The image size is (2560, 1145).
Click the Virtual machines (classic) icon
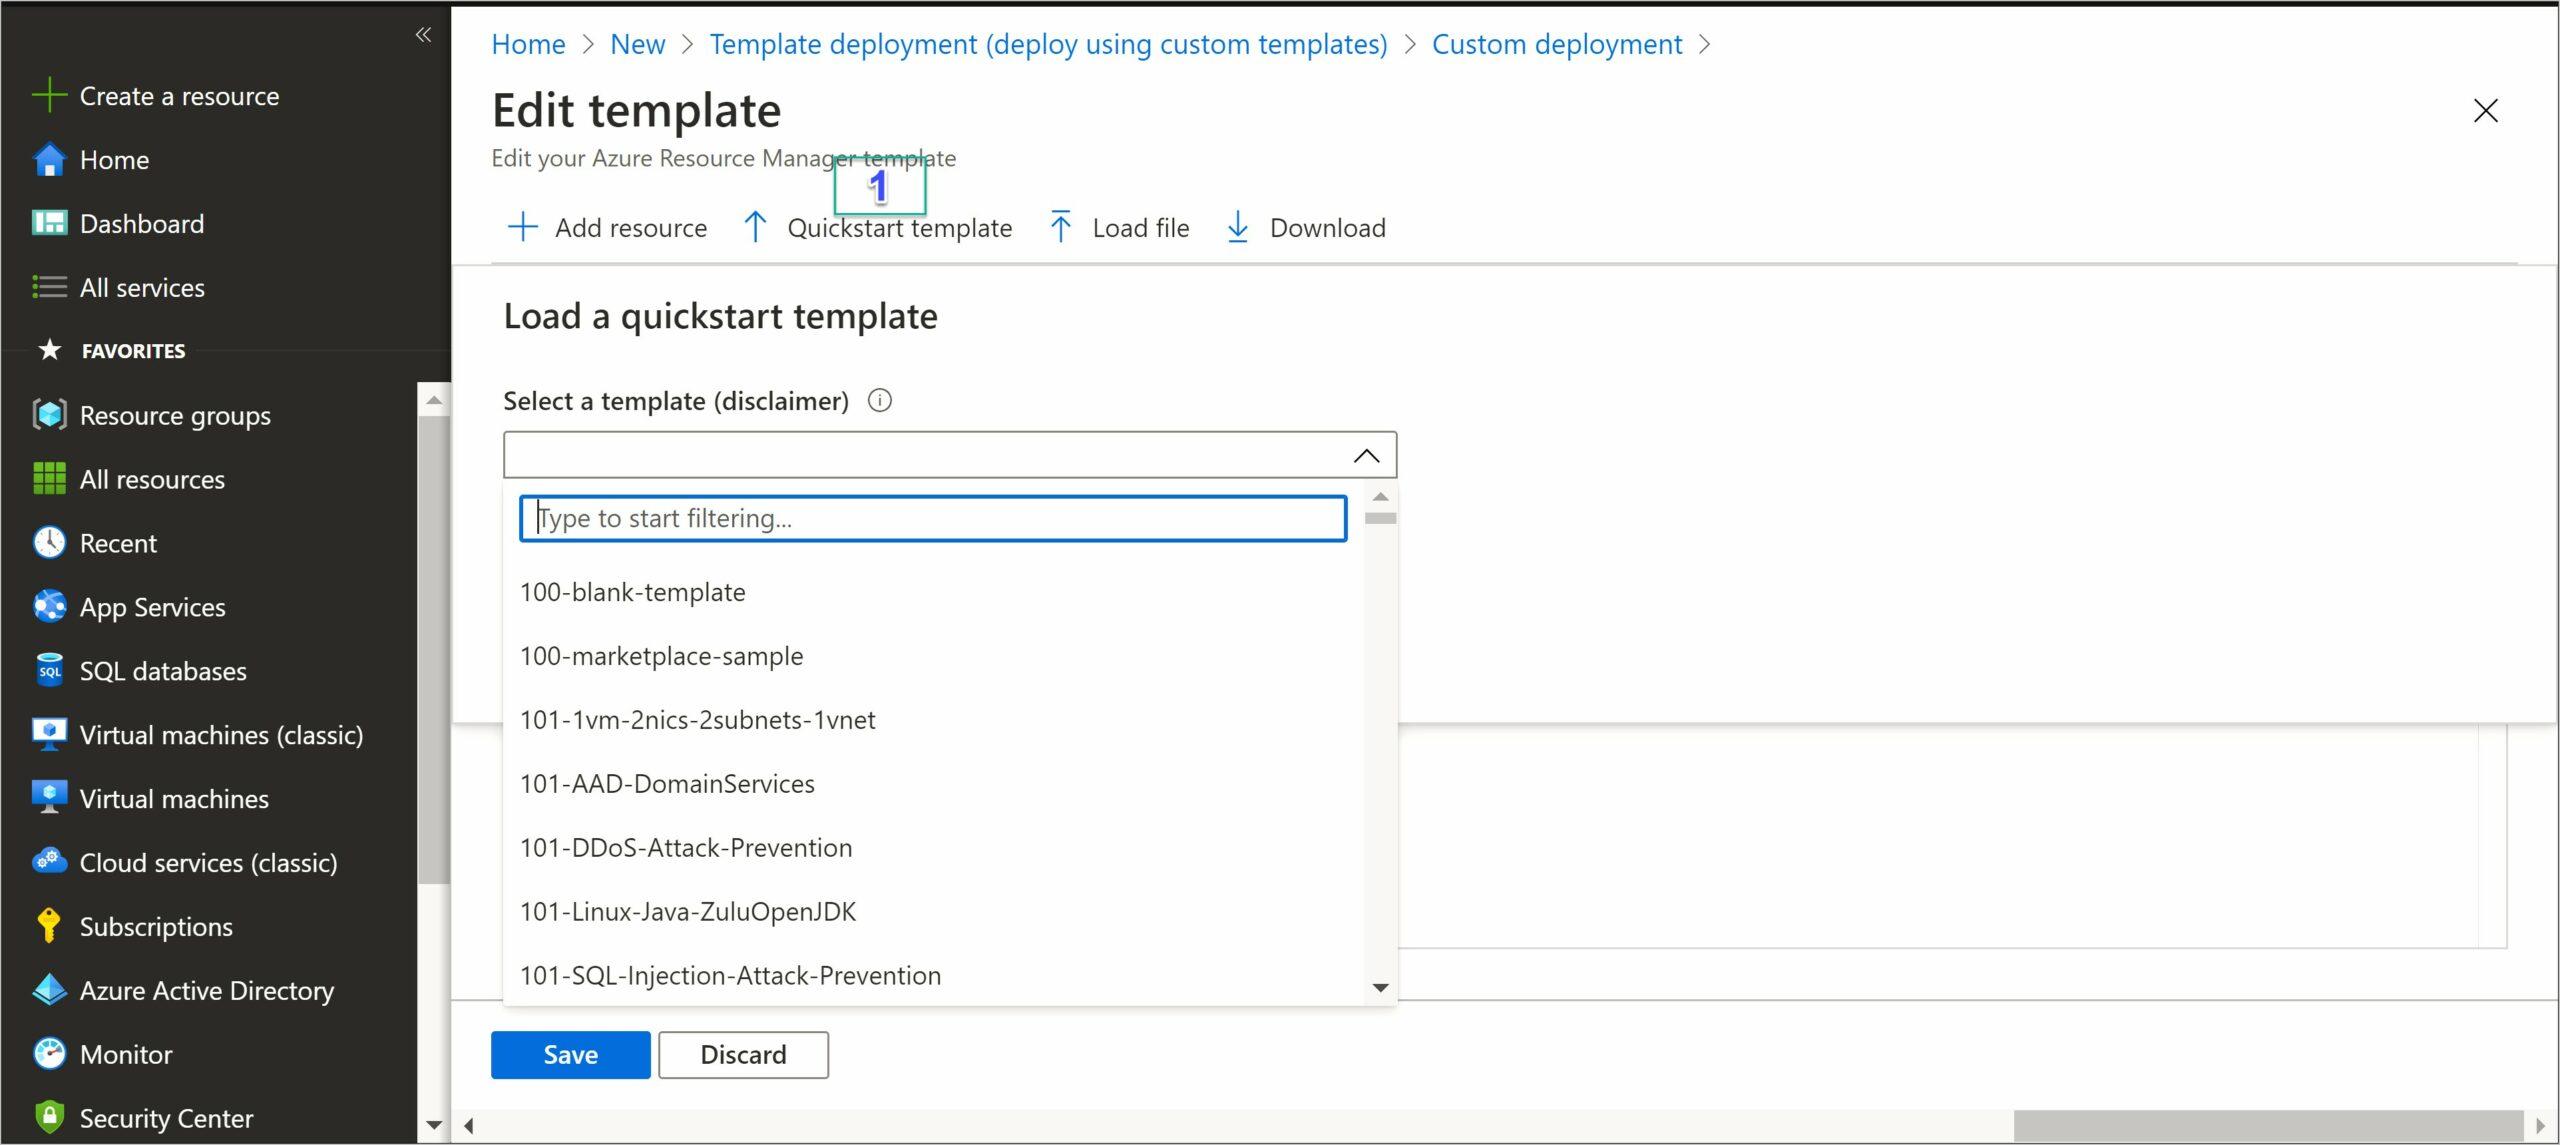click(49, 735)
